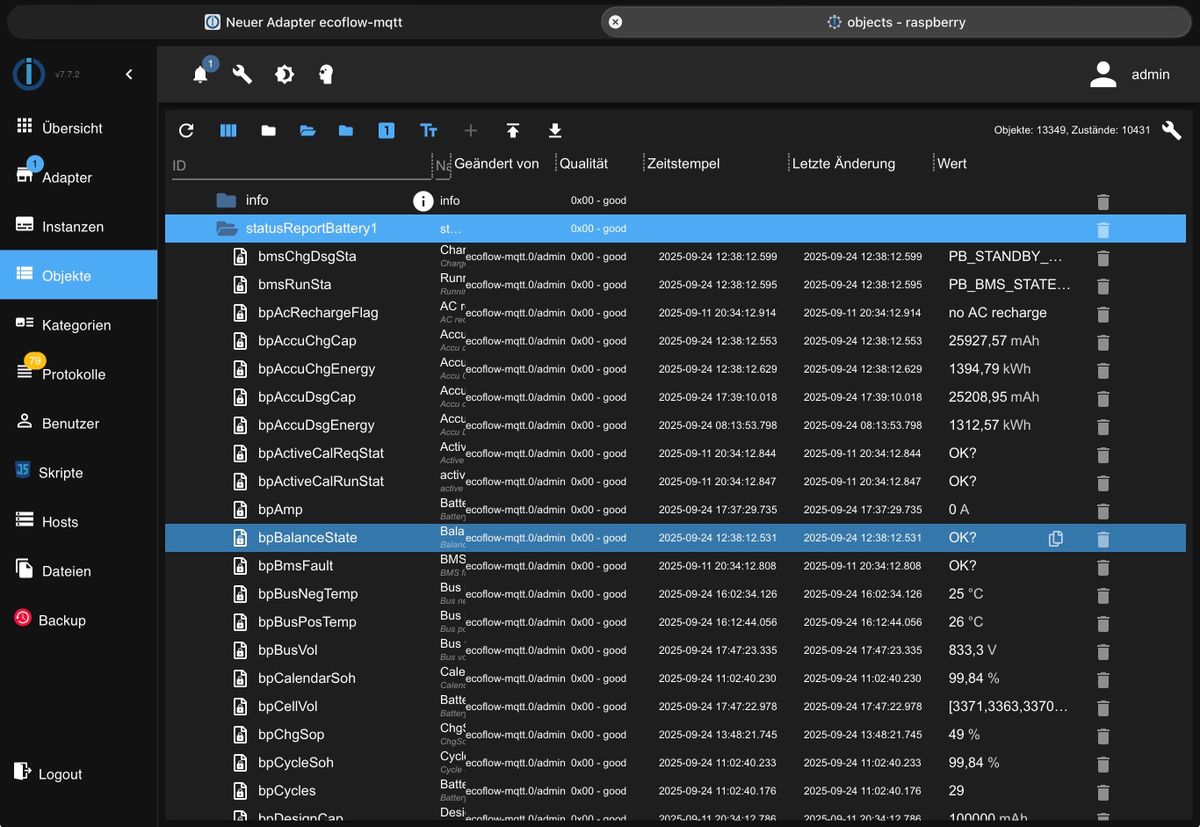
Task: Select Objekte in the sidebar
Action: pyautogui.click(x=78, y=275)
